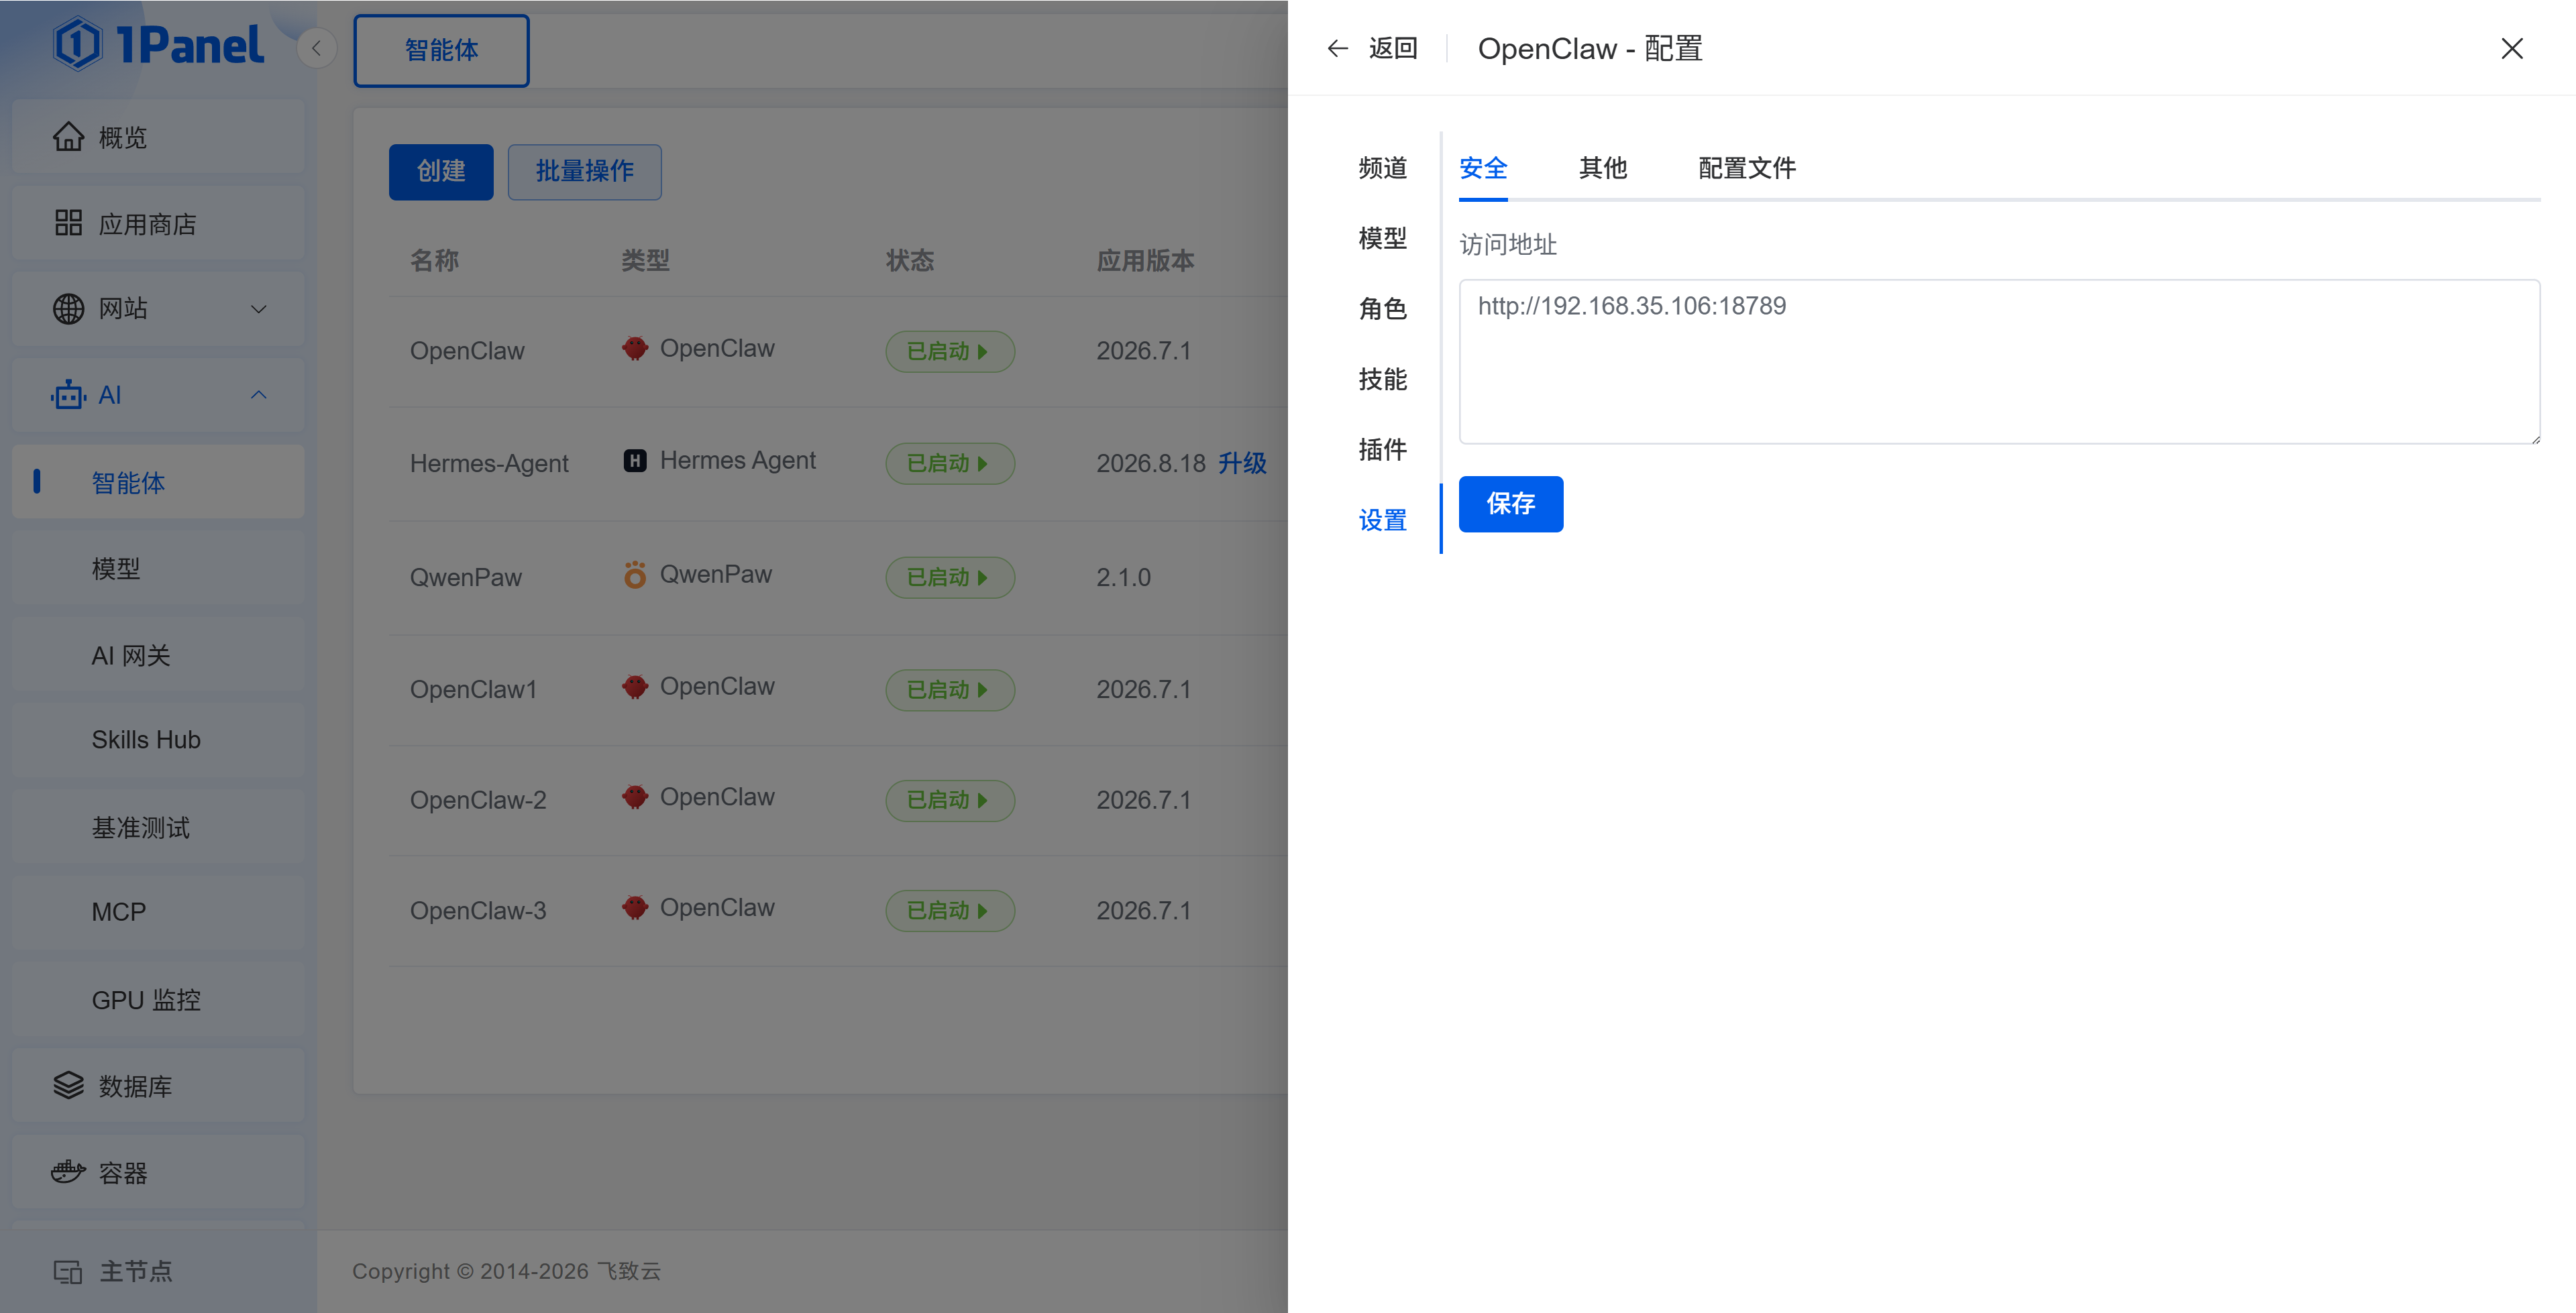The width and height of the screenshot is (2576, 1313).
Task: Open GPU 监控 in the sidebar
Action: click(158, 1000)
